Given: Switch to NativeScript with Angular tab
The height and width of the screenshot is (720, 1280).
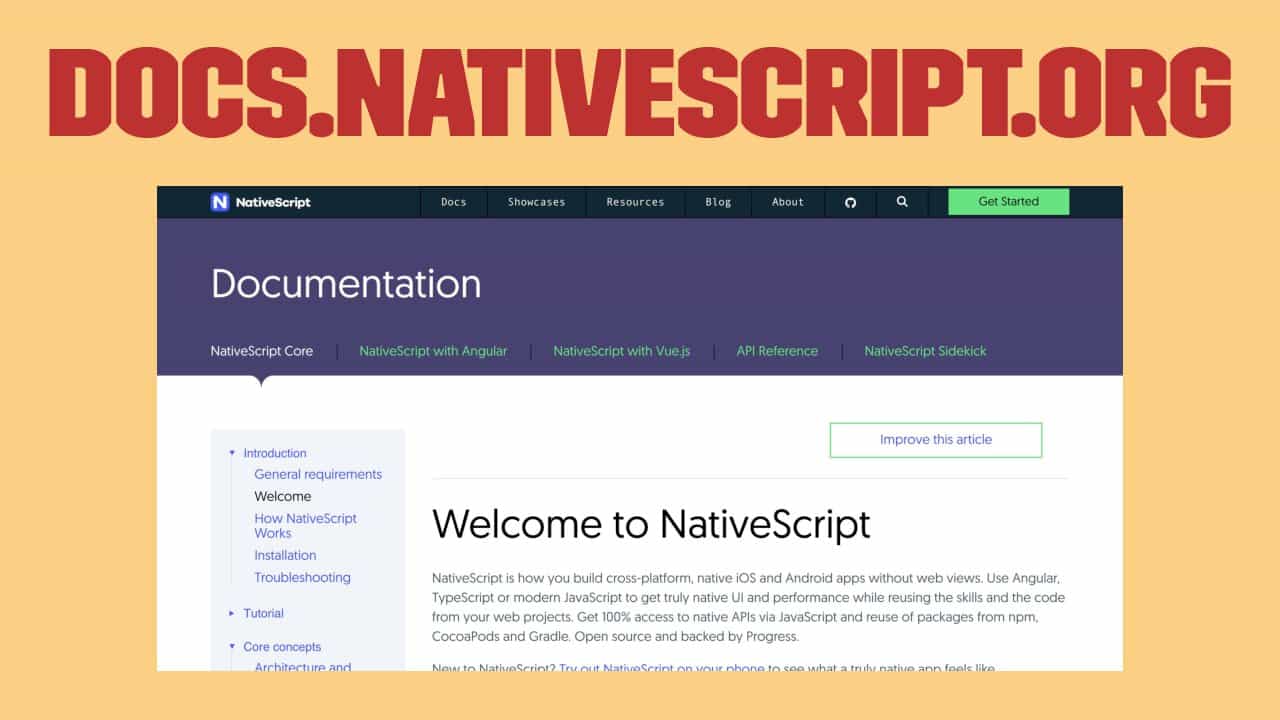Looking at the screenshot, I should pos(433,351).
